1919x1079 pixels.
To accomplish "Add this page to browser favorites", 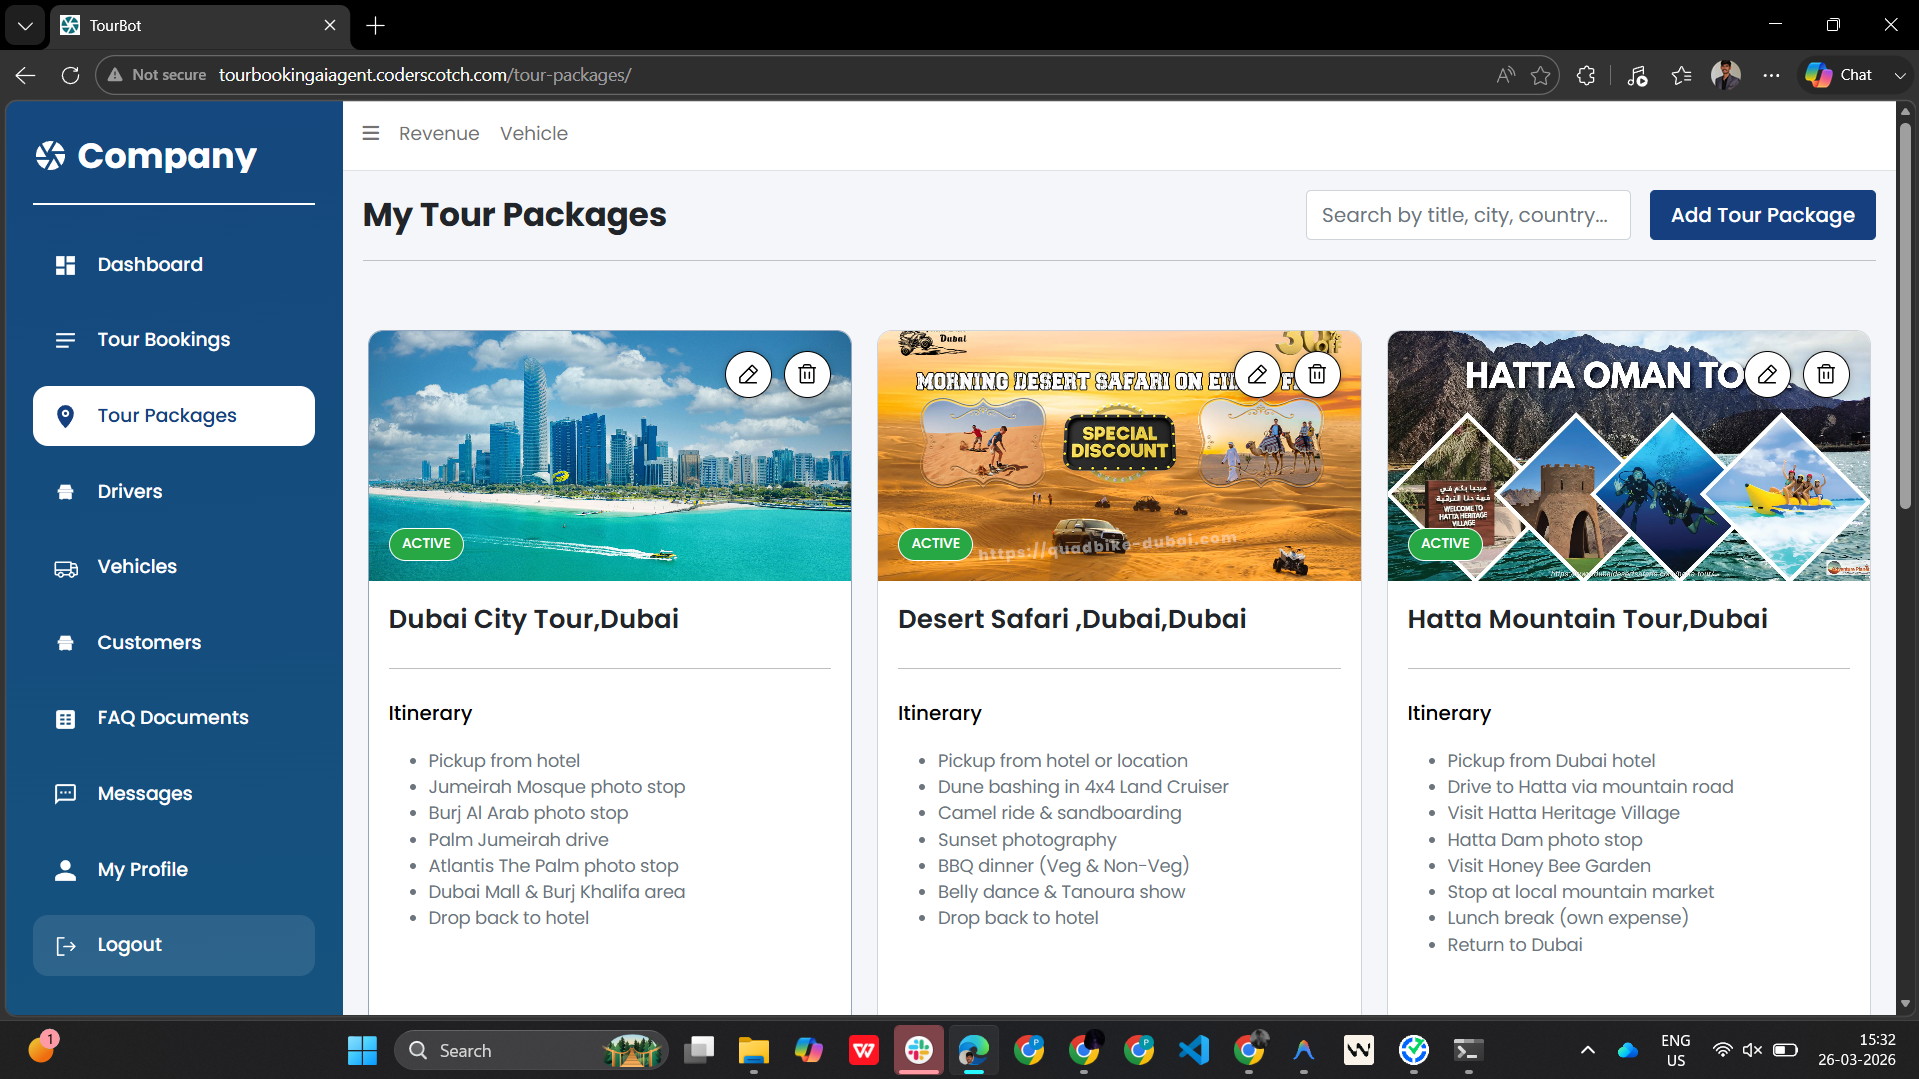I will 1541,75.
